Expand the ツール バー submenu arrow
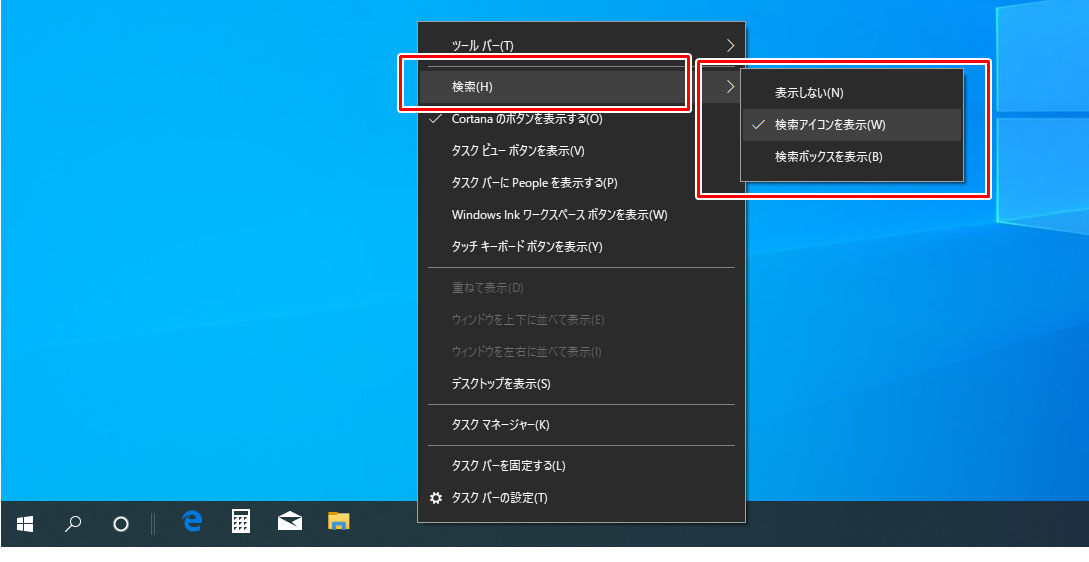 pyautogui.click(x=730, y=45)
